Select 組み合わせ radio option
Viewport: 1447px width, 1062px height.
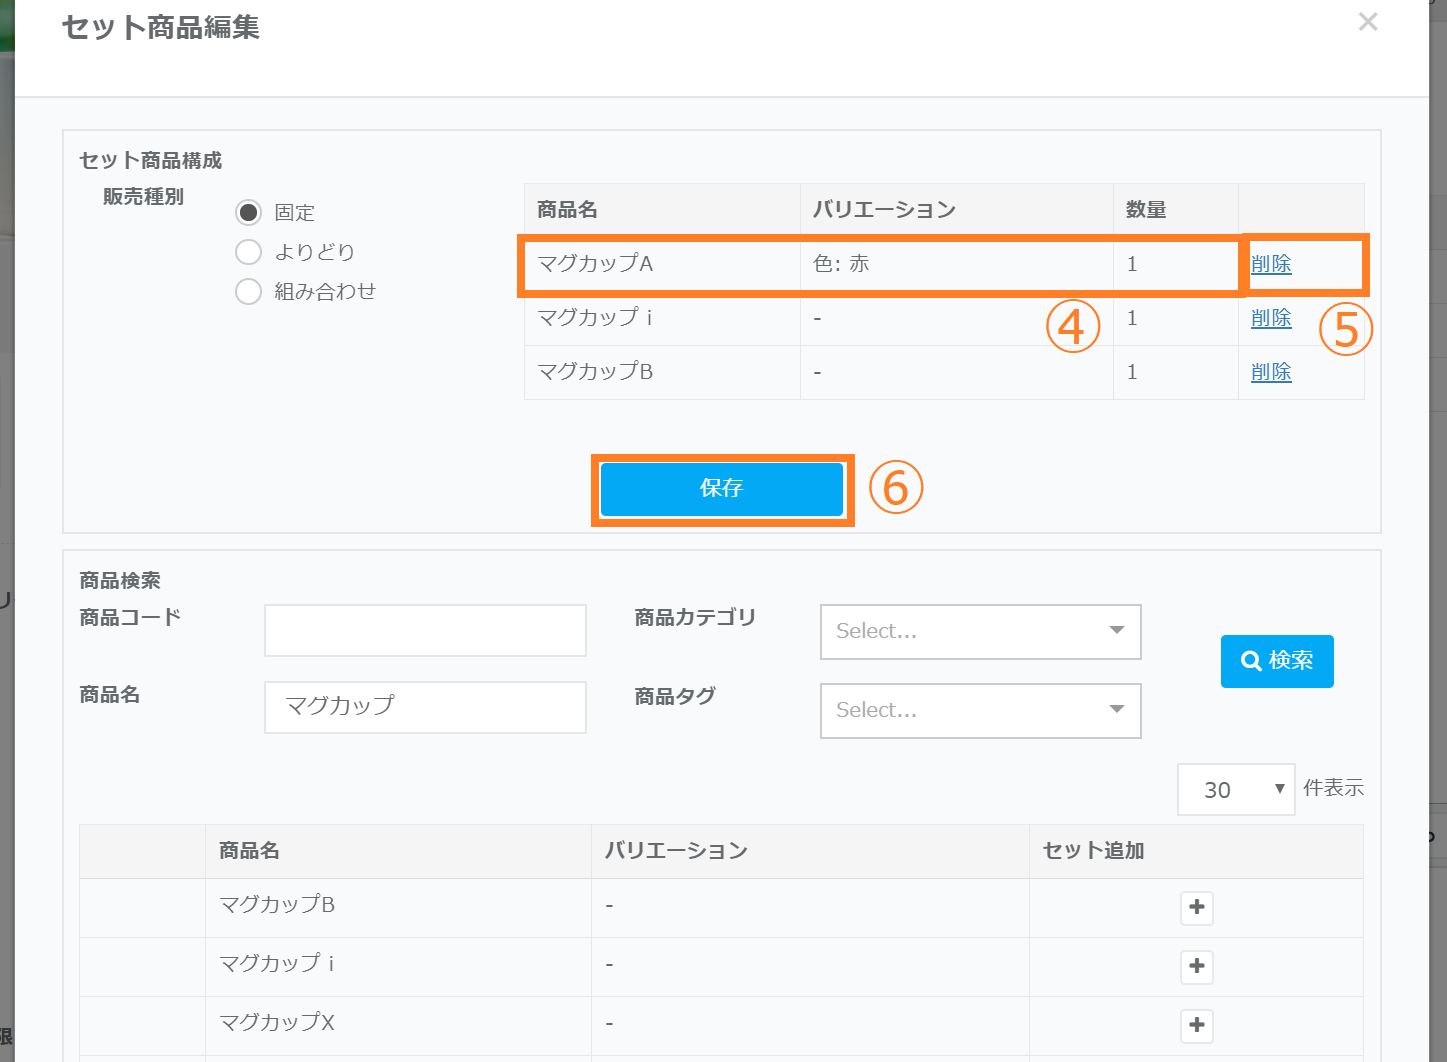tap(248, 292)
